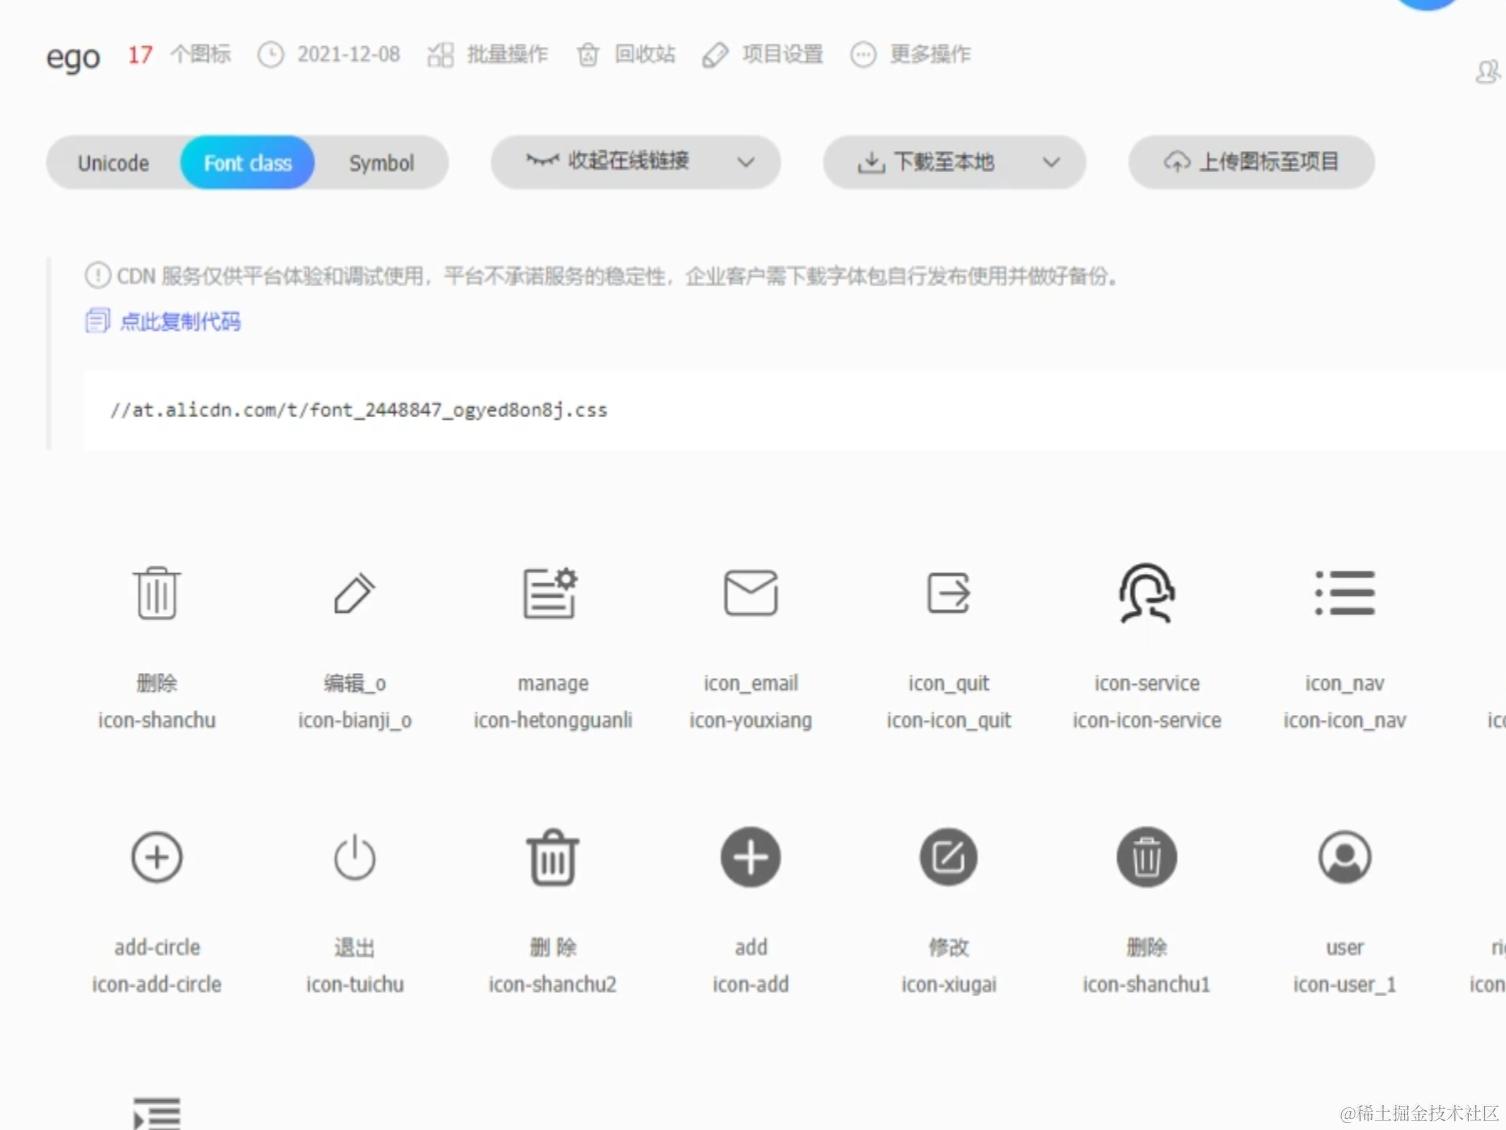Click the alicdn CSS link text
Screen dimensions: 1506x1130
point(358,410)
